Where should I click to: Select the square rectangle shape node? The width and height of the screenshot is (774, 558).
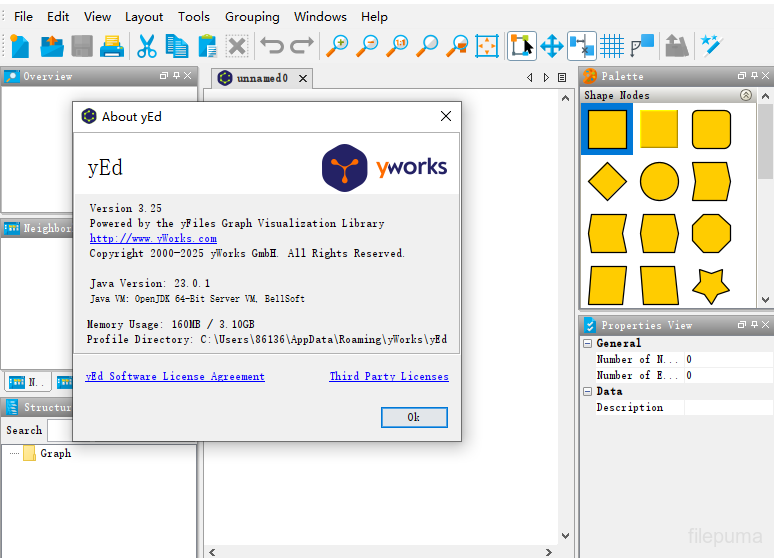coord(607,129)
